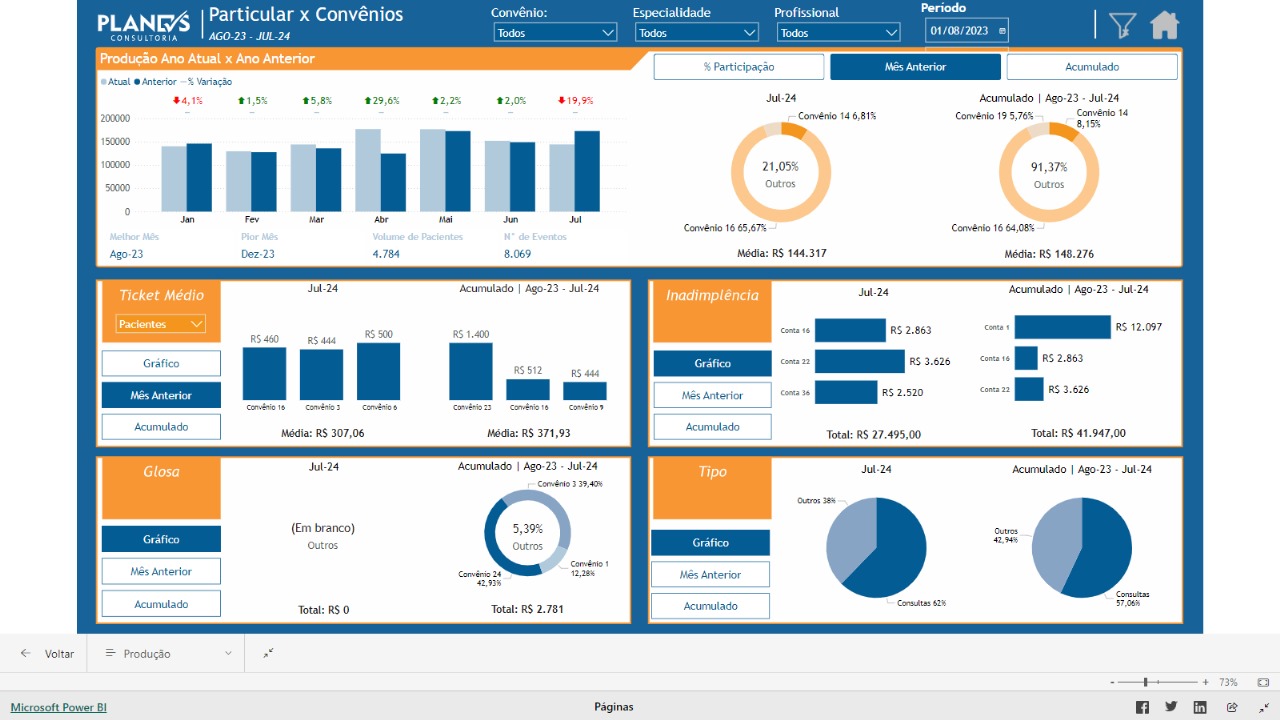Click the zoom in plus icon
The height and width of the screenshot is (720, 1280).
tap(1206, 682)
